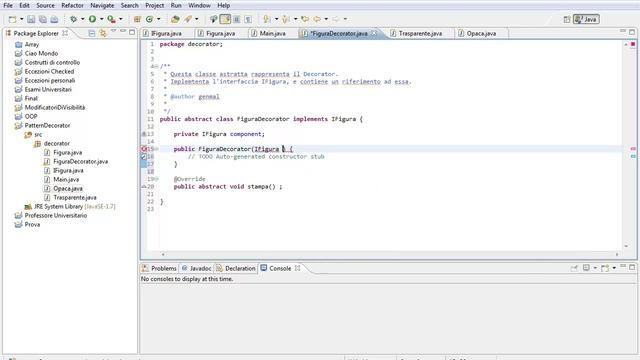This screenshot has height=360, width=640.
Task: Open the Source menu
Action: click(x=45, y=5)
